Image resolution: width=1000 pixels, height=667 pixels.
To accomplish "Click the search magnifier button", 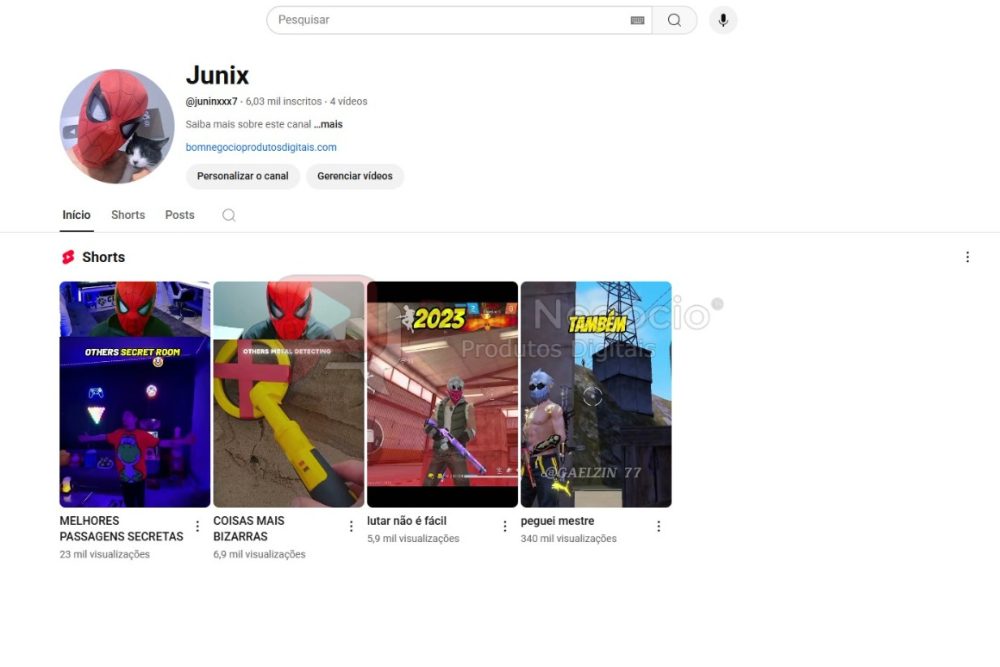I will tap(674, 20).
